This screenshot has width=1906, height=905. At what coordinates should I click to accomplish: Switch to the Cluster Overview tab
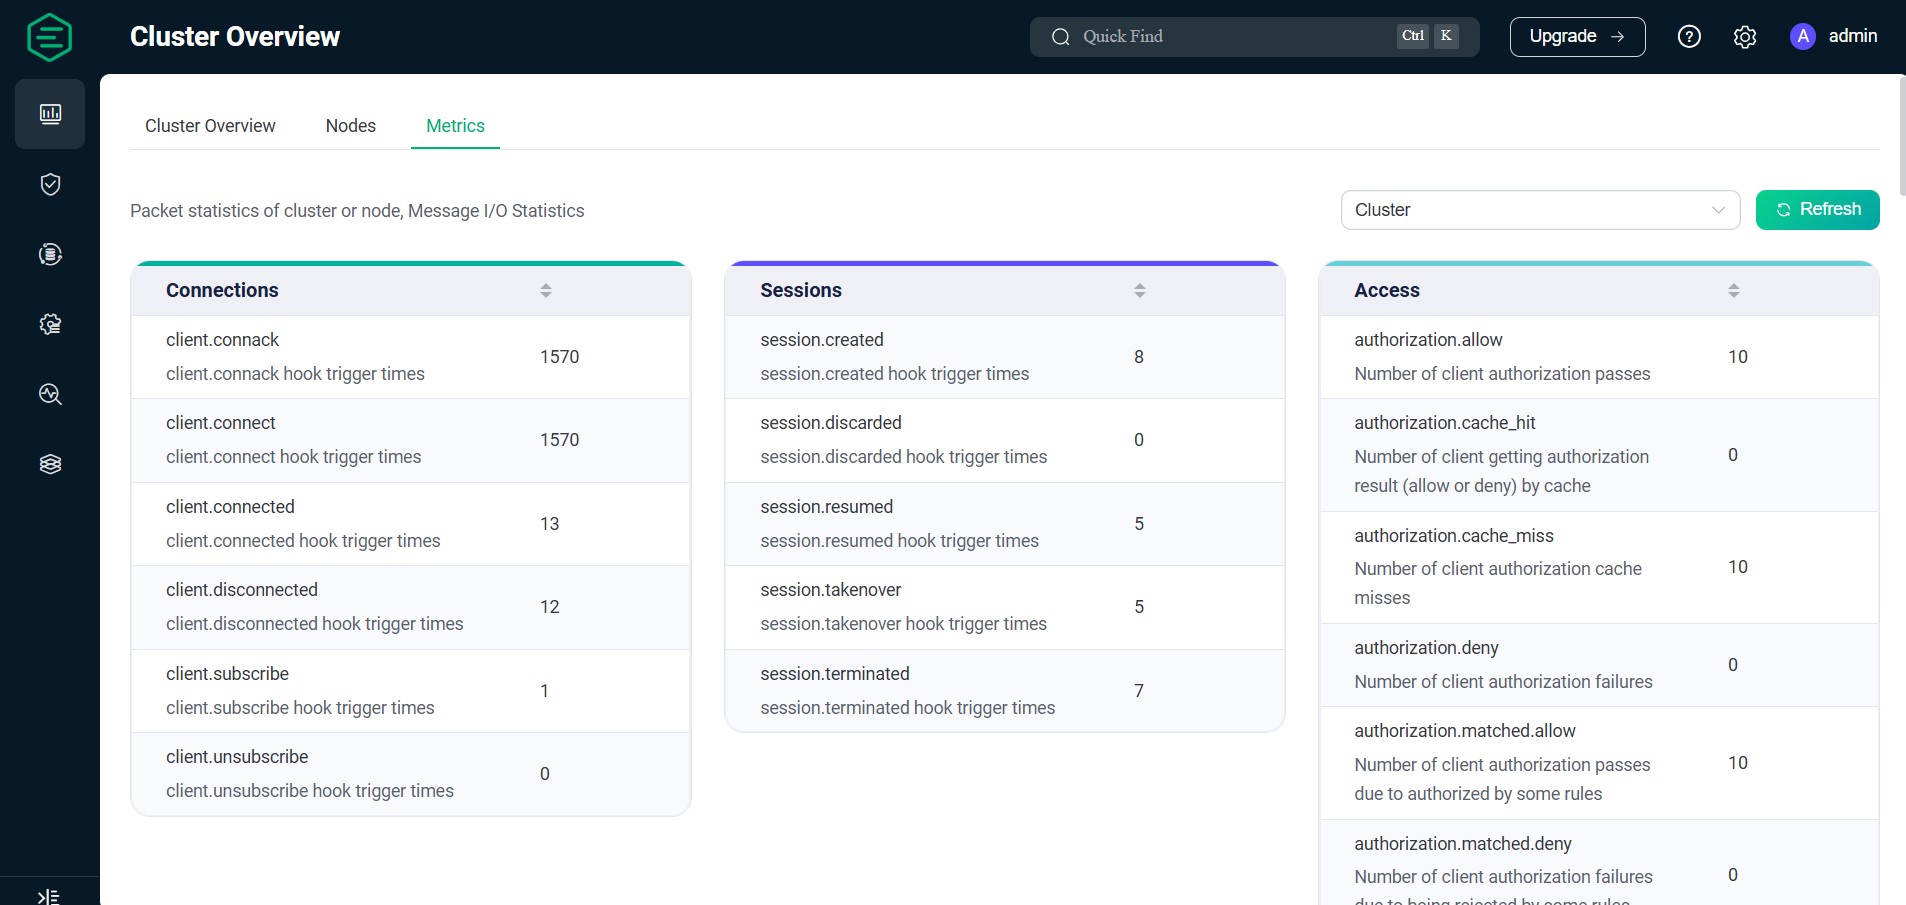click(x=210, y=126)
